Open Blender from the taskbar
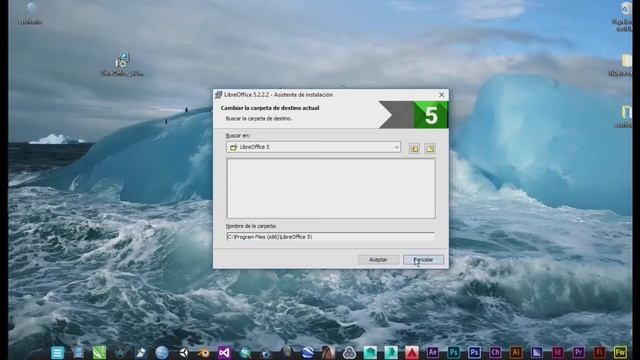Screen dimensions: 640x360 (x=203, y=352)
